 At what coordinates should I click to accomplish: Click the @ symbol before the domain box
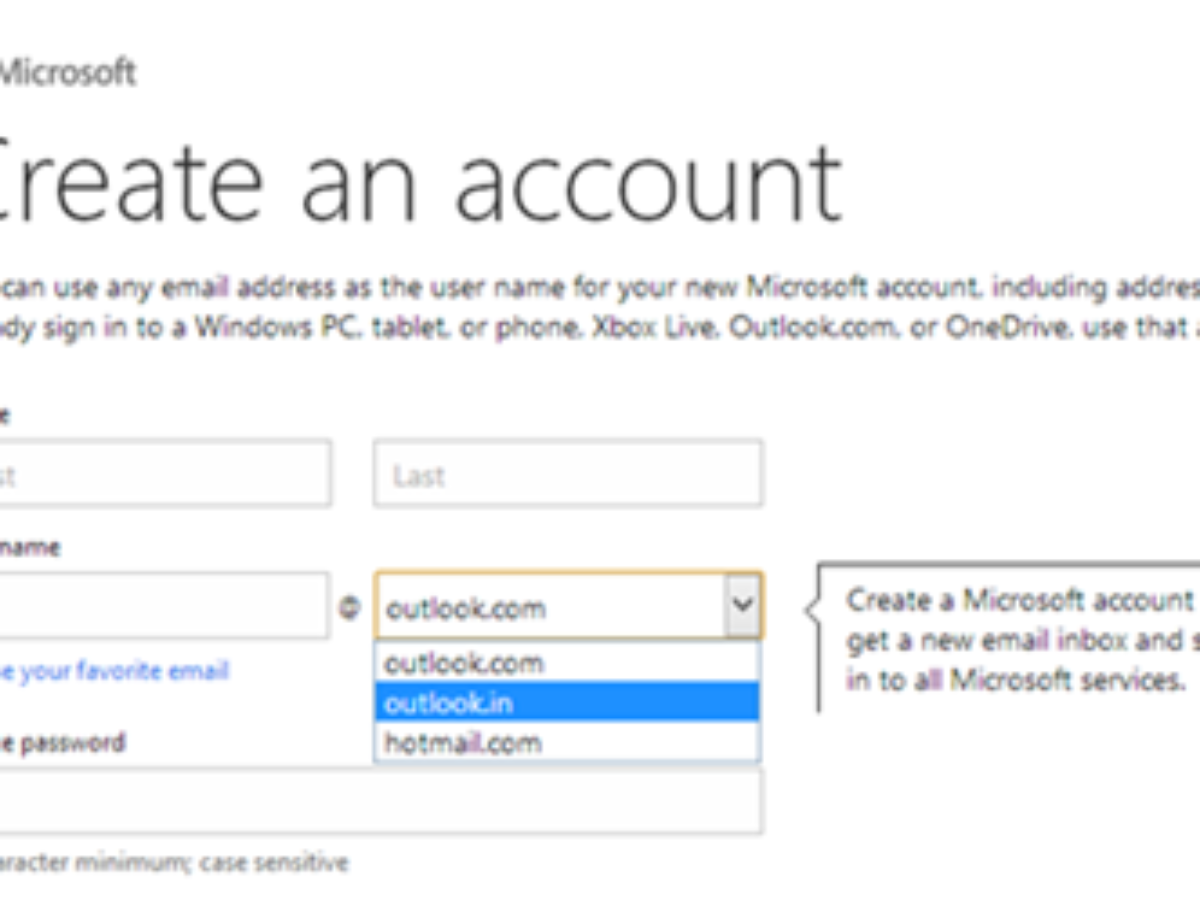tap(349, 607)
